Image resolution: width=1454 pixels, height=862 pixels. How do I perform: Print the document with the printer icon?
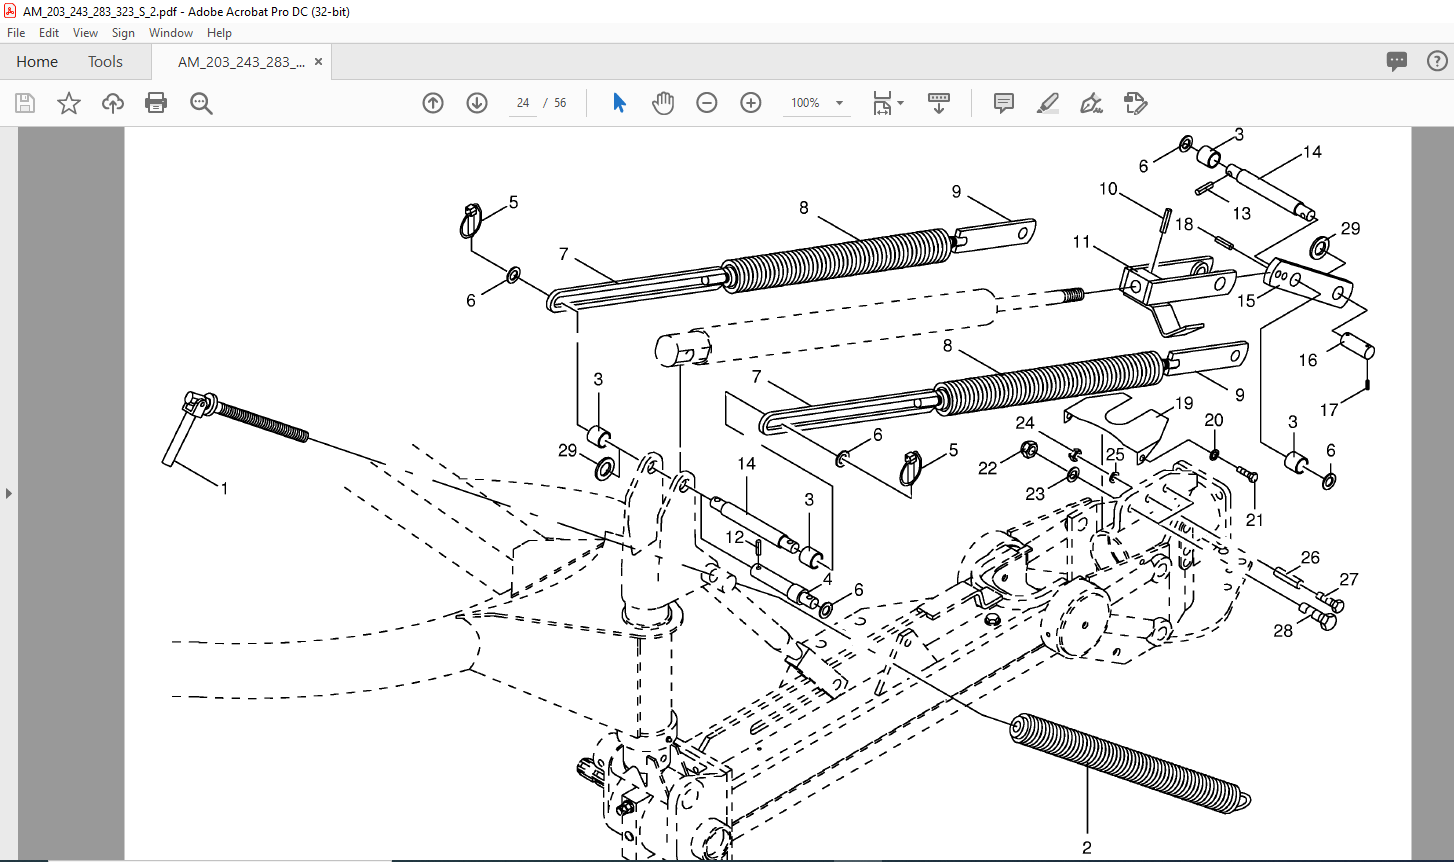pos(156,103)
